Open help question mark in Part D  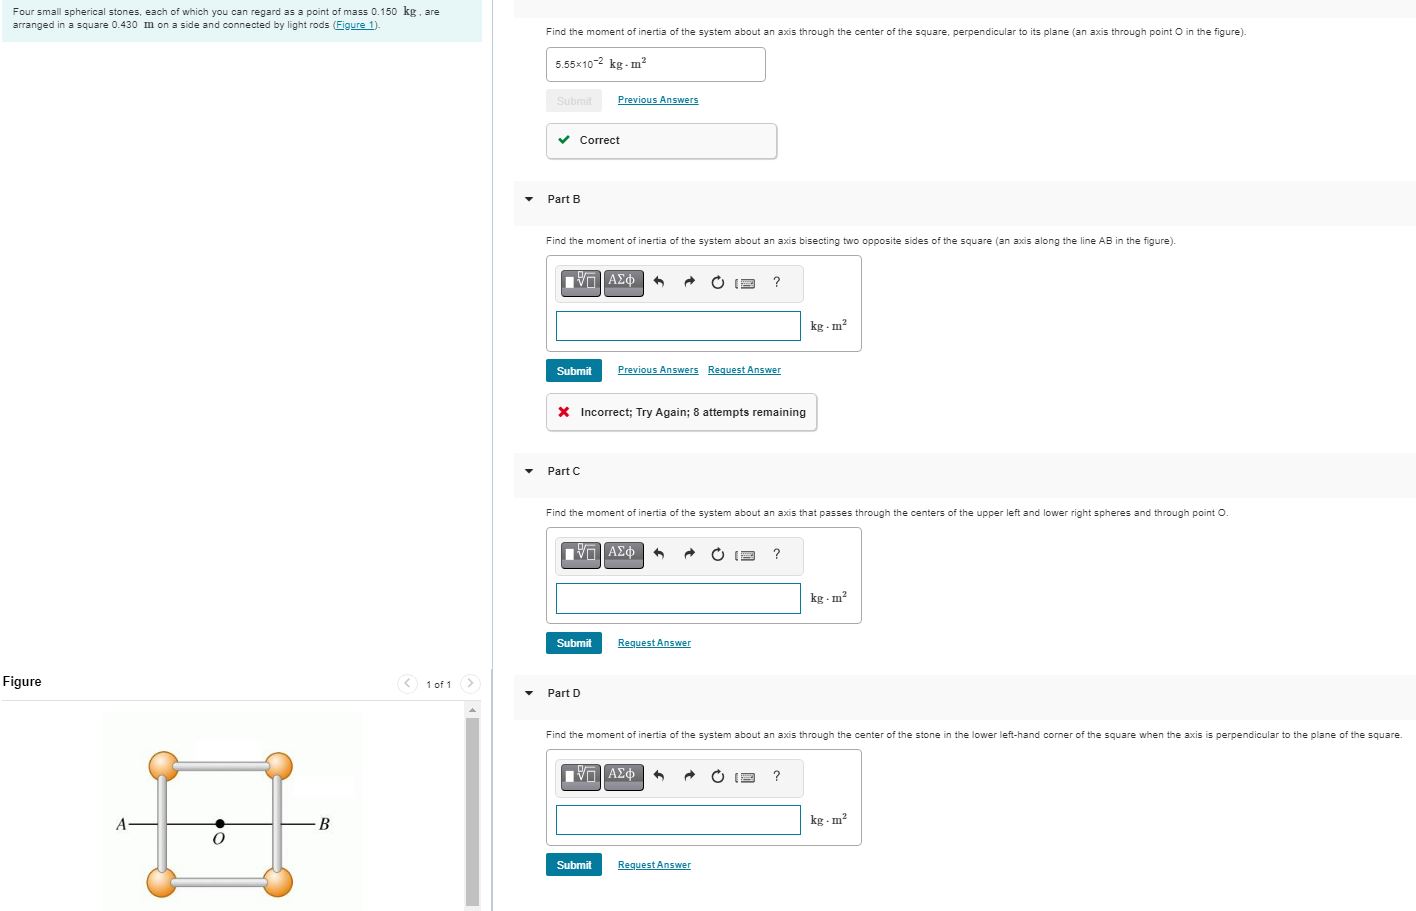click(x=776, y=776)
